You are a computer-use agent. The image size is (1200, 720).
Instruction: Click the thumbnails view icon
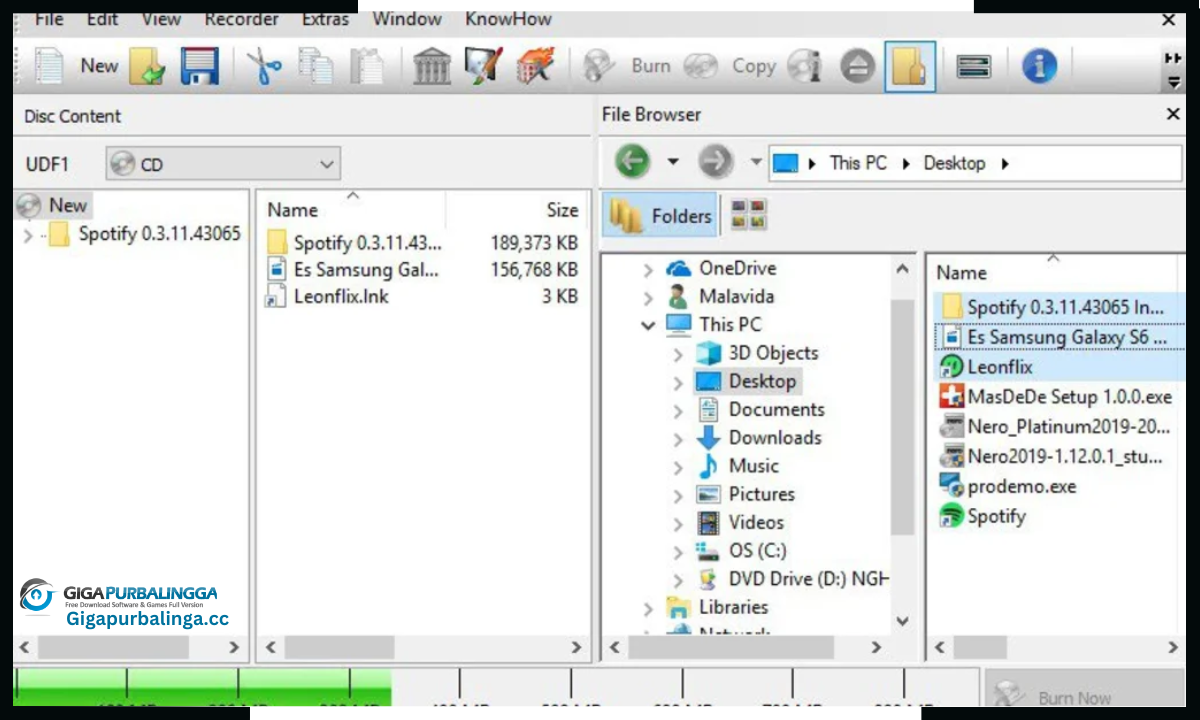748,215
